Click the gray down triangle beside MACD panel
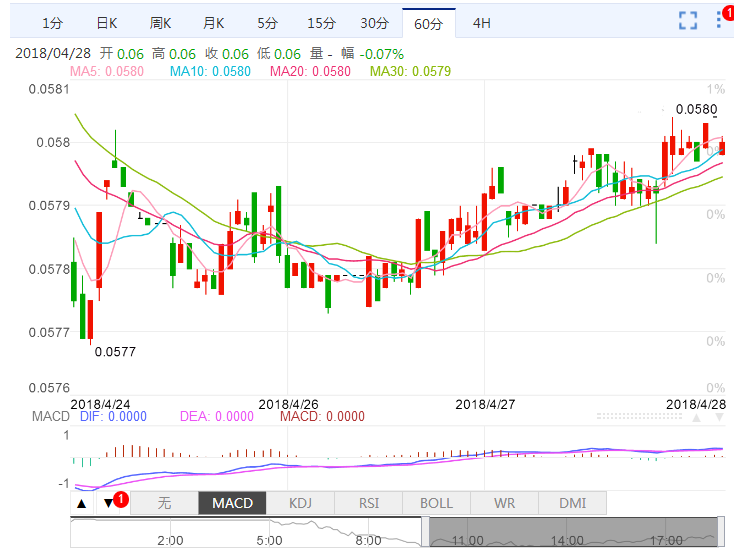Image resolution: width=734 pixels, height=550 pixels. coord(719,418)
